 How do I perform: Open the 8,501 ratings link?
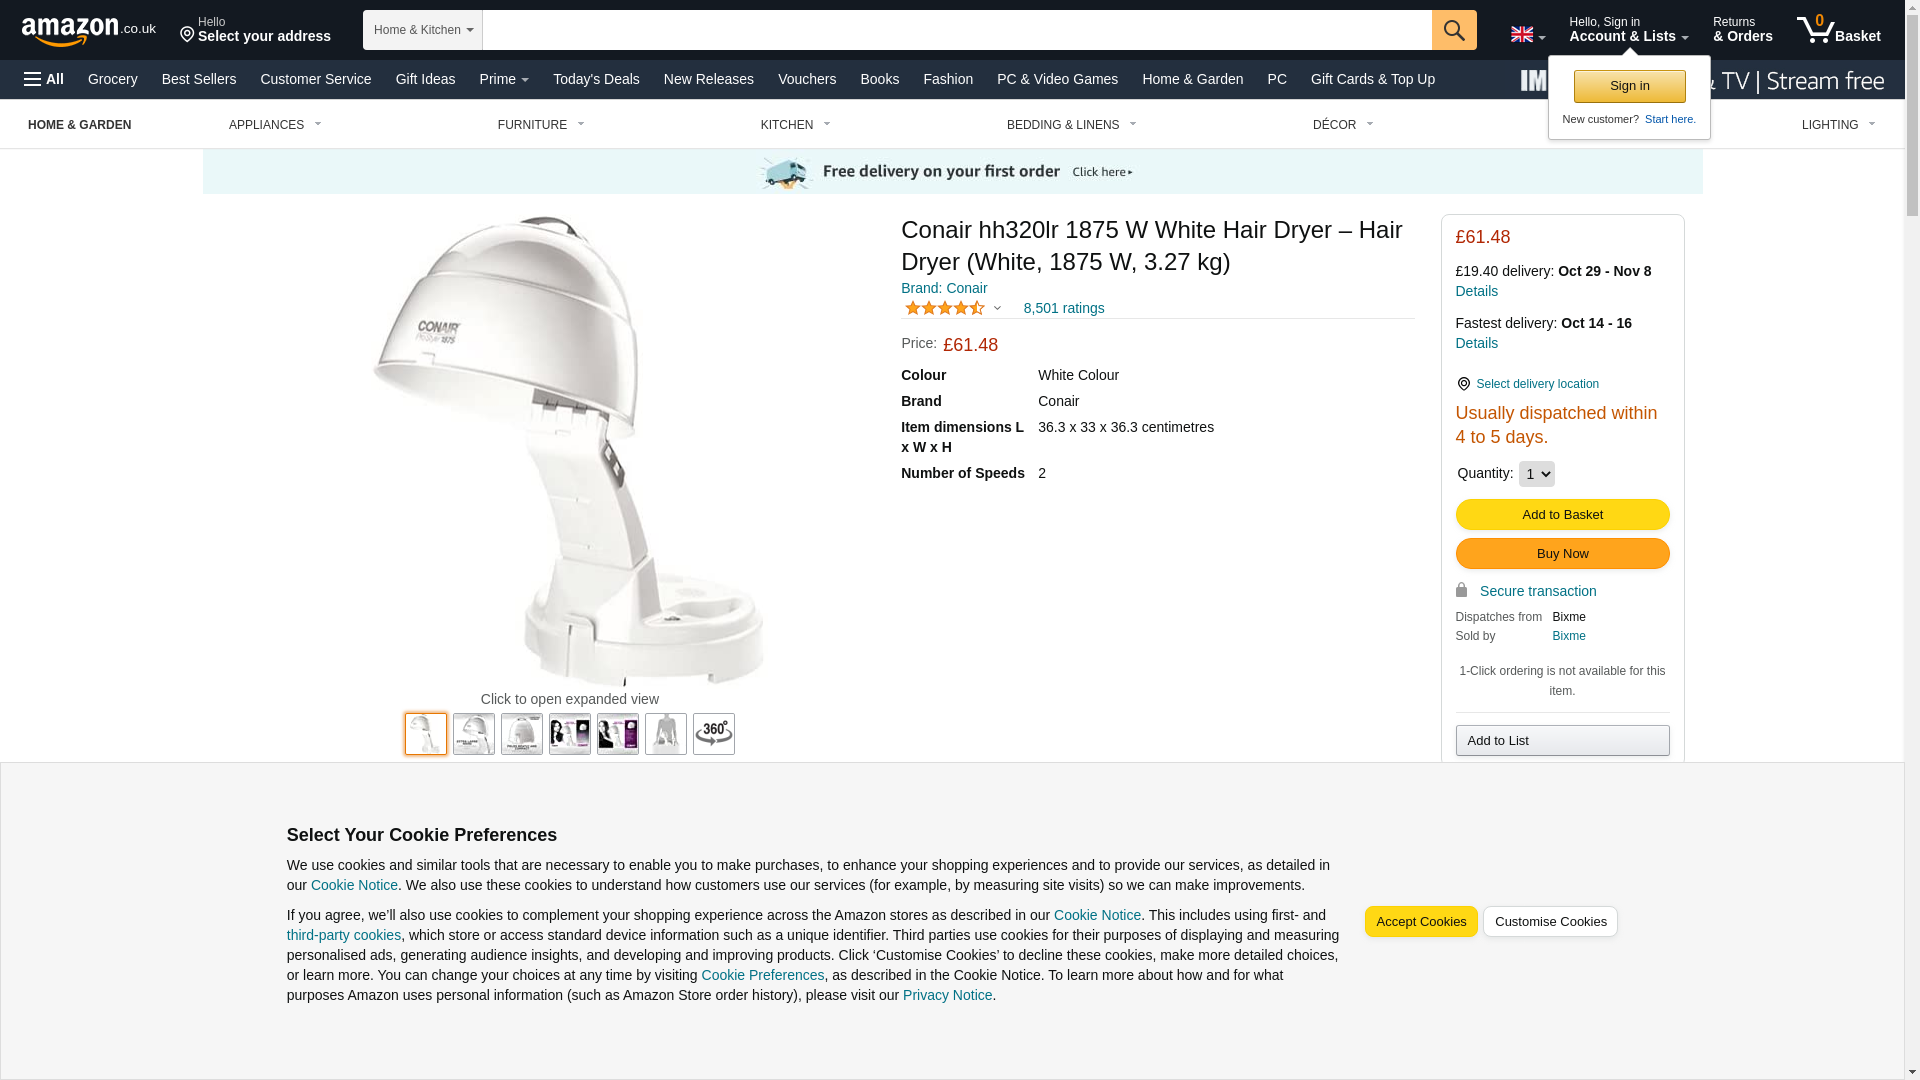click(1064, 308)
